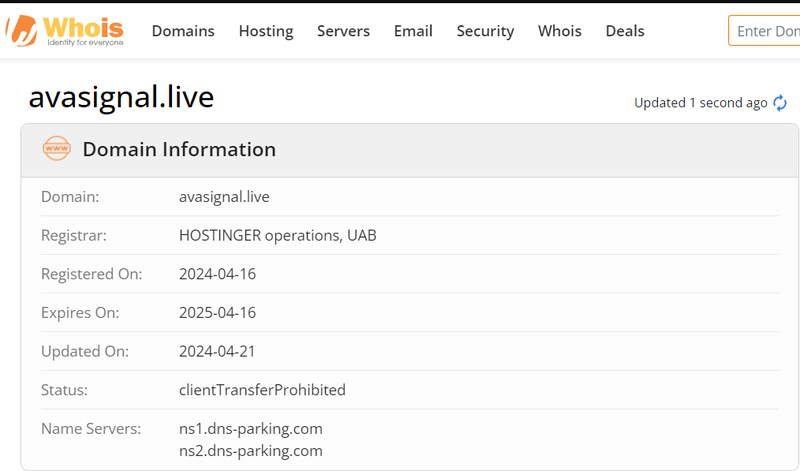The width and height of the screenshot is (800, 471).
Task: Click the 'Updated 1 second ago' text
Action: [700, 103]
